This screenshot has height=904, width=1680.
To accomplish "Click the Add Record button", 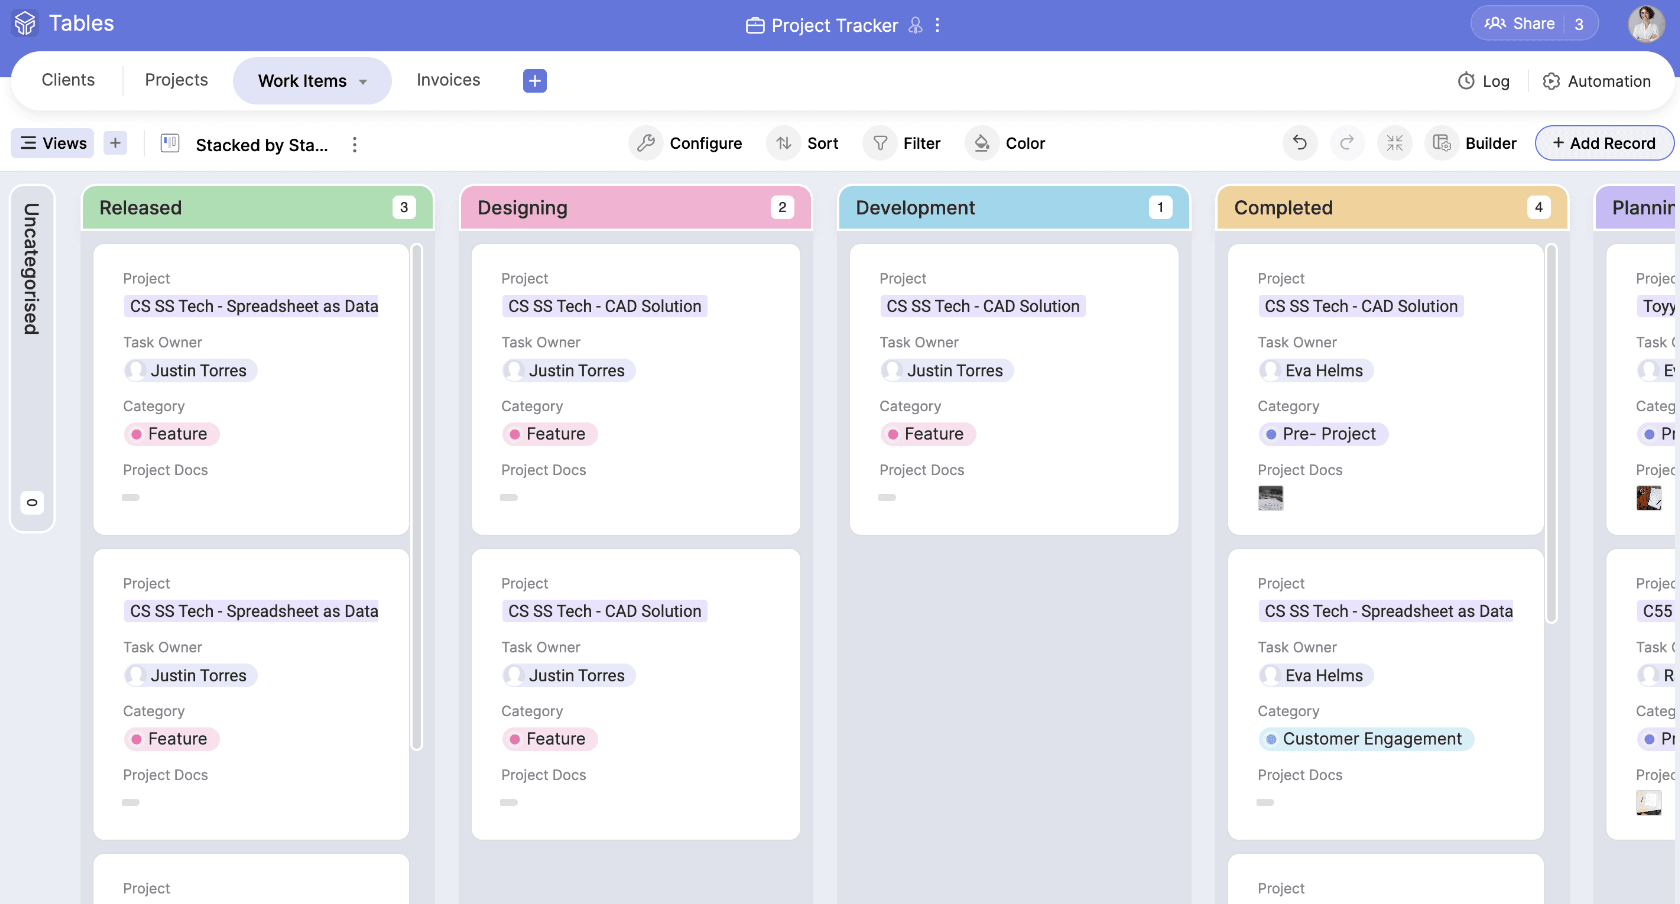I will click(x=1604, y=143).
